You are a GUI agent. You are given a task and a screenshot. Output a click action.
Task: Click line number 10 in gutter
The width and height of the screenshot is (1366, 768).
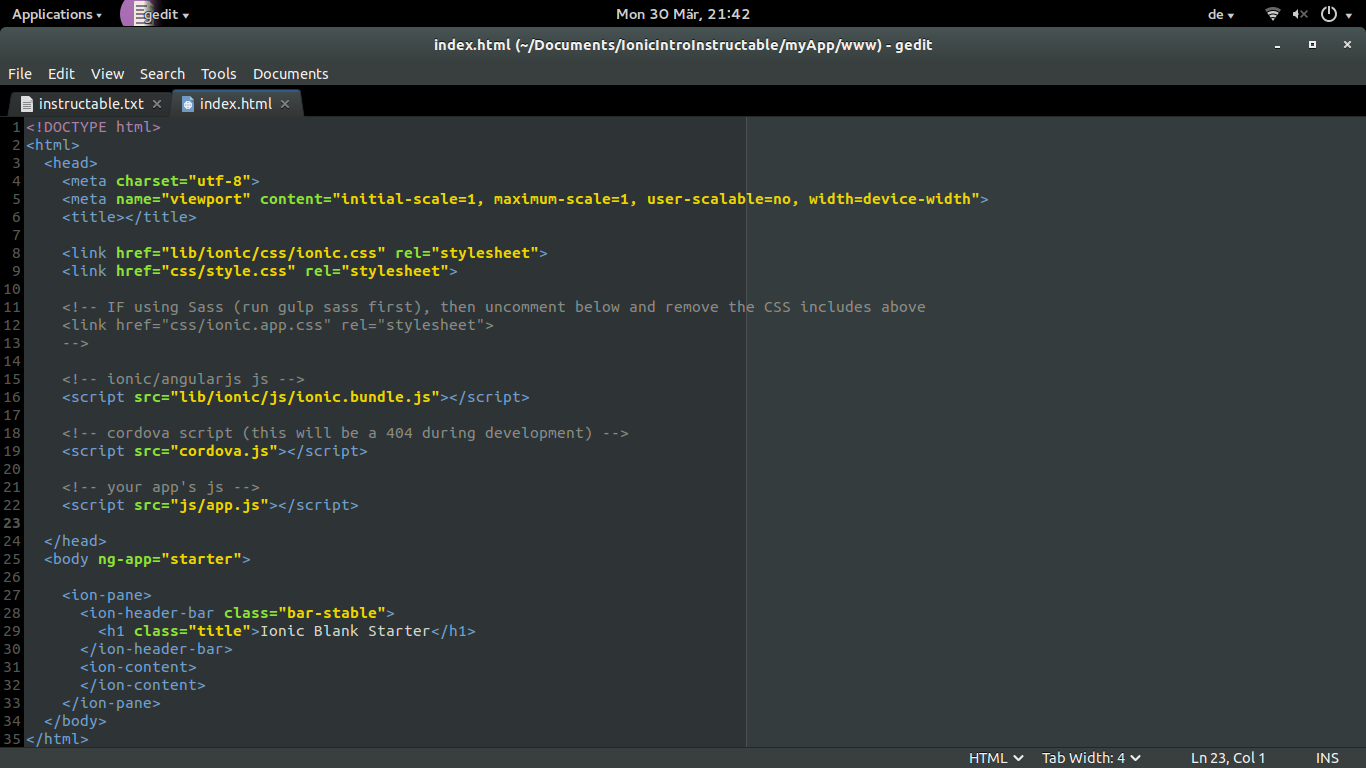12,289
